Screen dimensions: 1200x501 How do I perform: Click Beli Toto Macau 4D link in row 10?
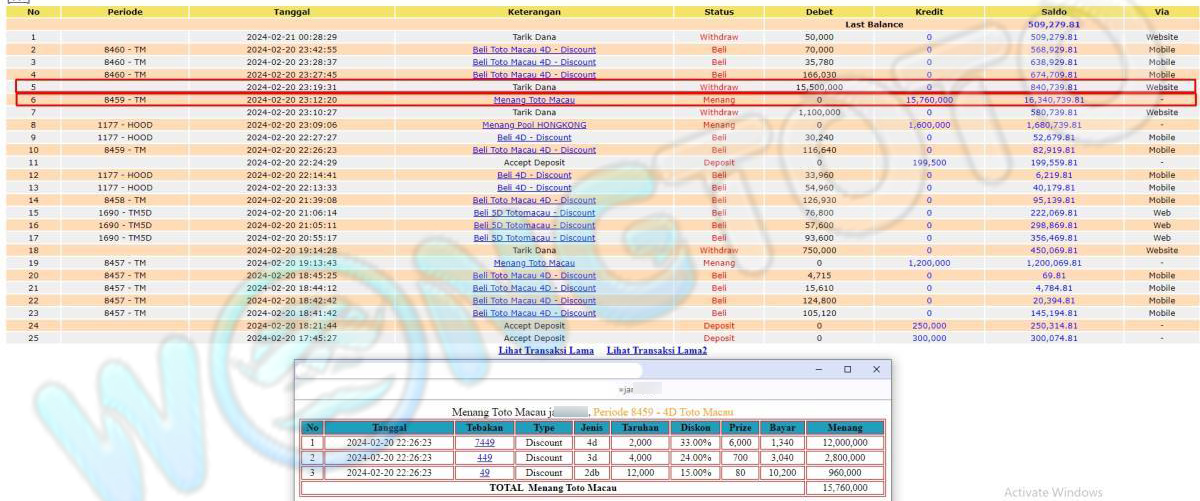coord(534,150)
